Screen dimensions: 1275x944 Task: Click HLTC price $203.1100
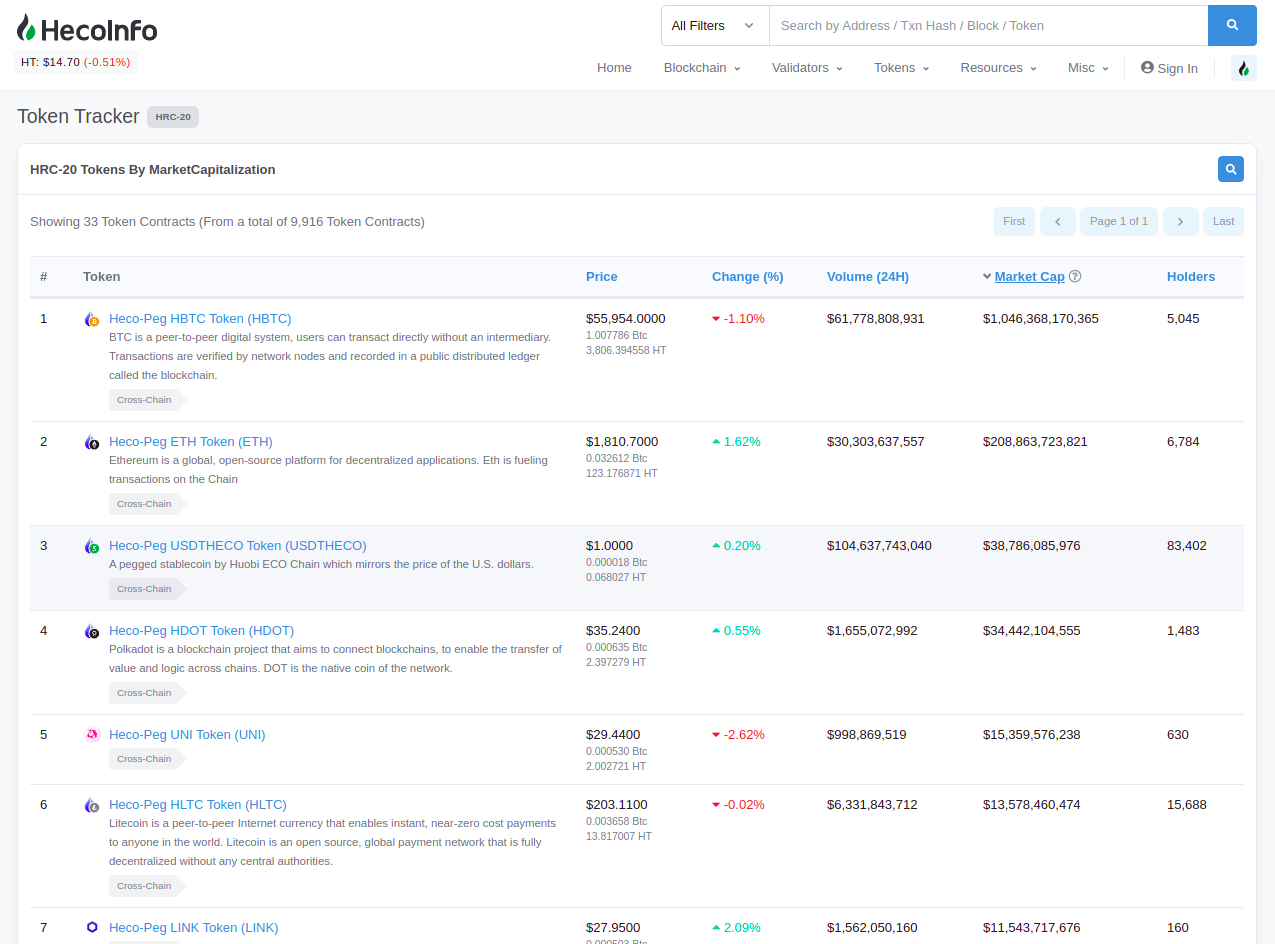click(617, 805)
